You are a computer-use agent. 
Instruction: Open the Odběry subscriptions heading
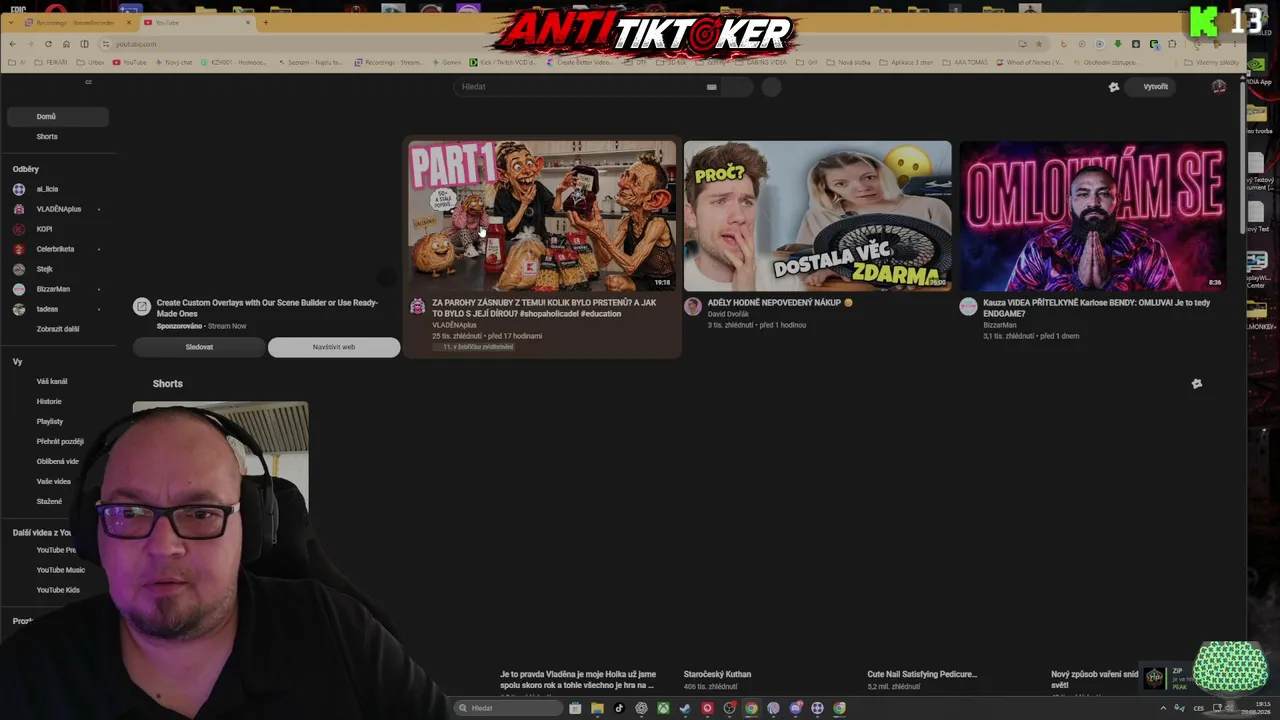tap(26, 170)
